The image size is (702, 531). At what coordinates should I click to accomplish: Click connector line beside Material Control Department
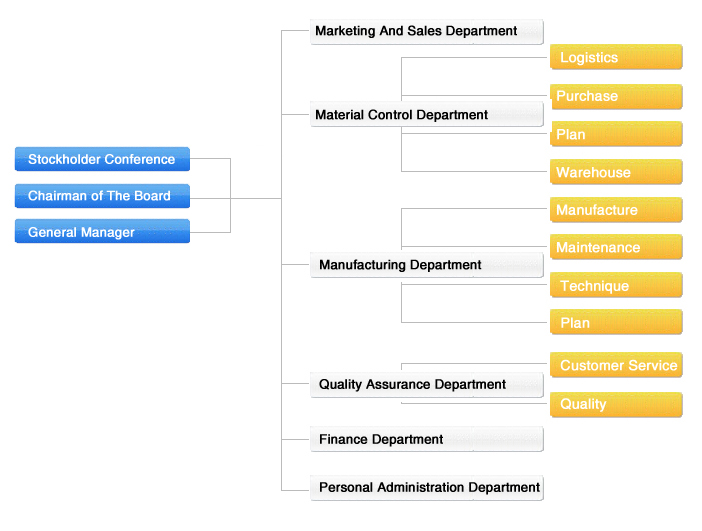[295, 115]
